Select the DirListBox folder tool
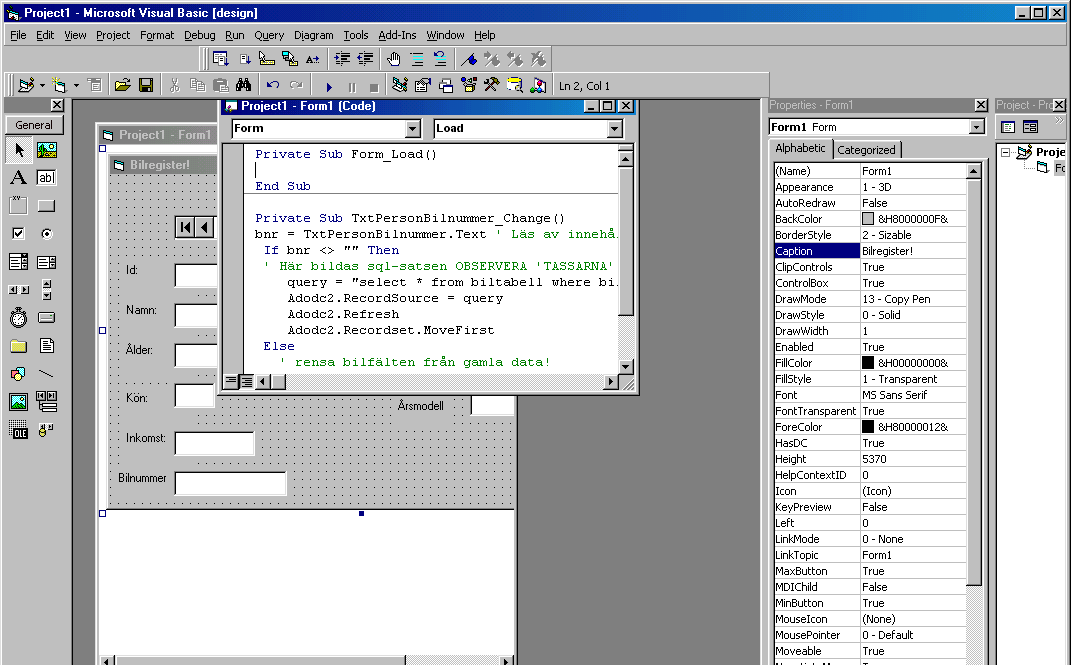 click(18, 345)
